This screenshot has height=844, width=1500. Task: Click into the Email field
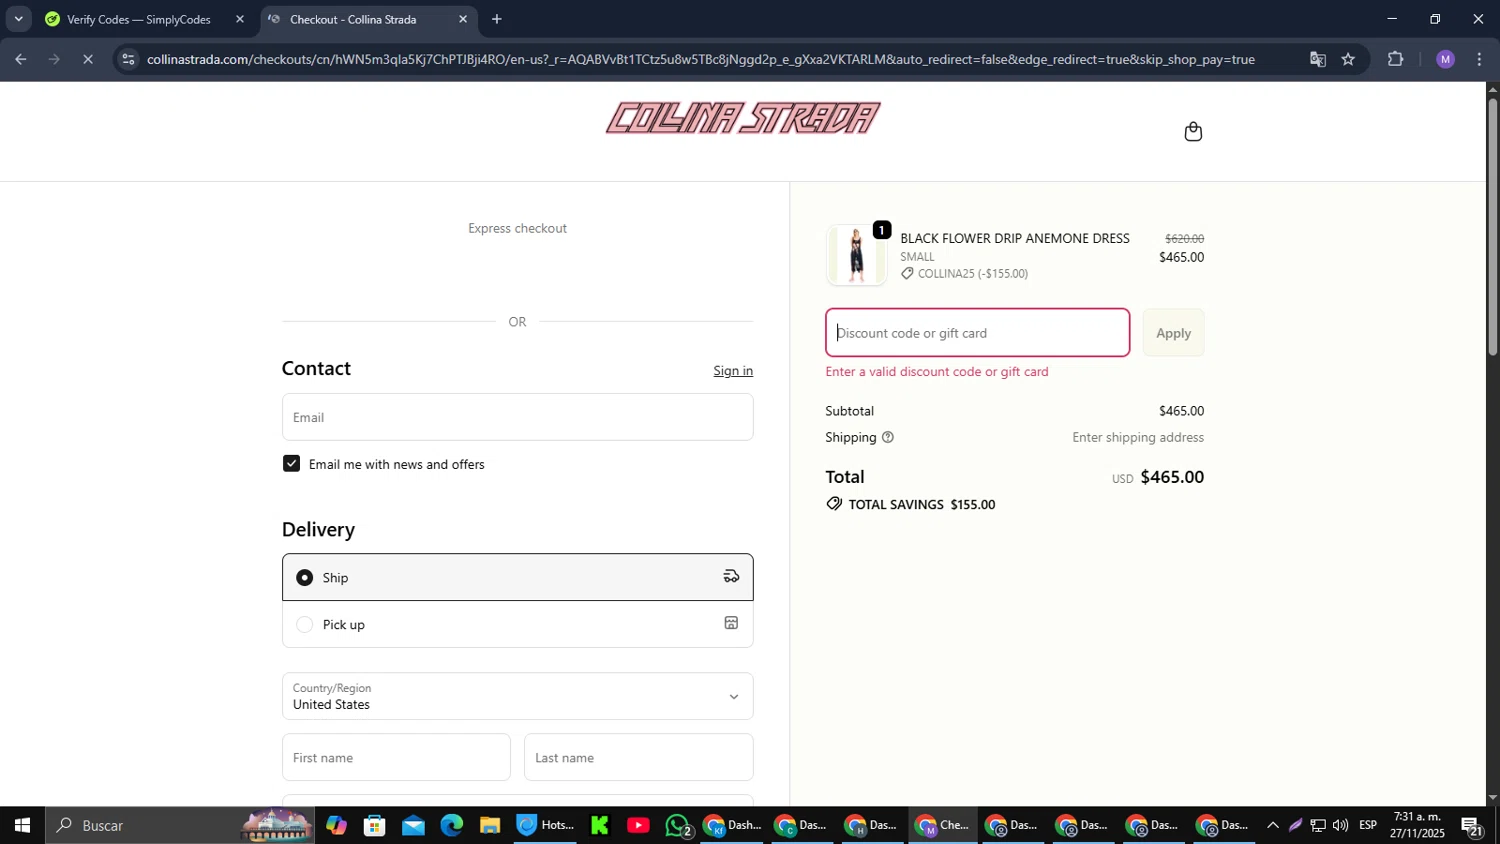pos(517,417)
